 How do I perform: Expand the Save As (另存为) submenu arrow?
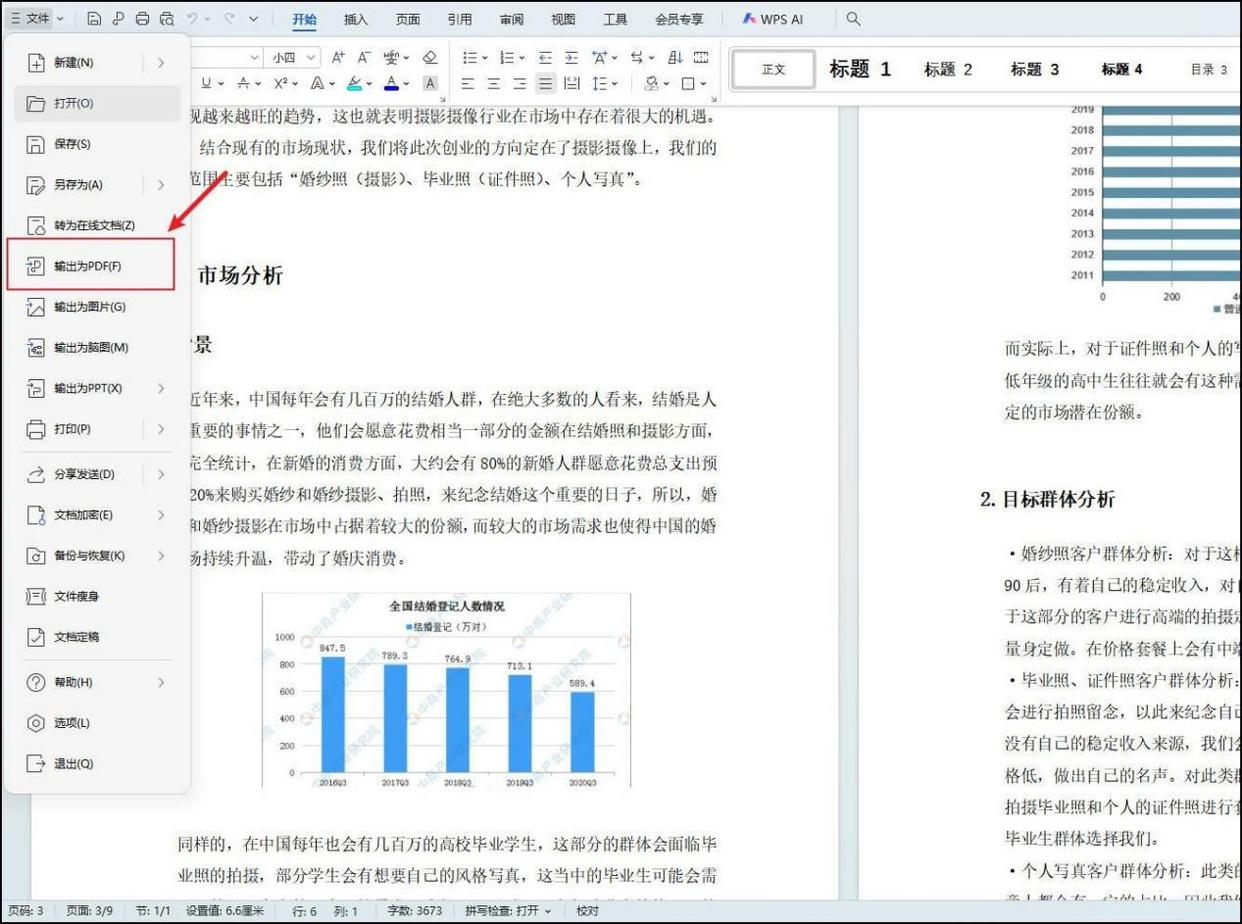click(161, 185)
